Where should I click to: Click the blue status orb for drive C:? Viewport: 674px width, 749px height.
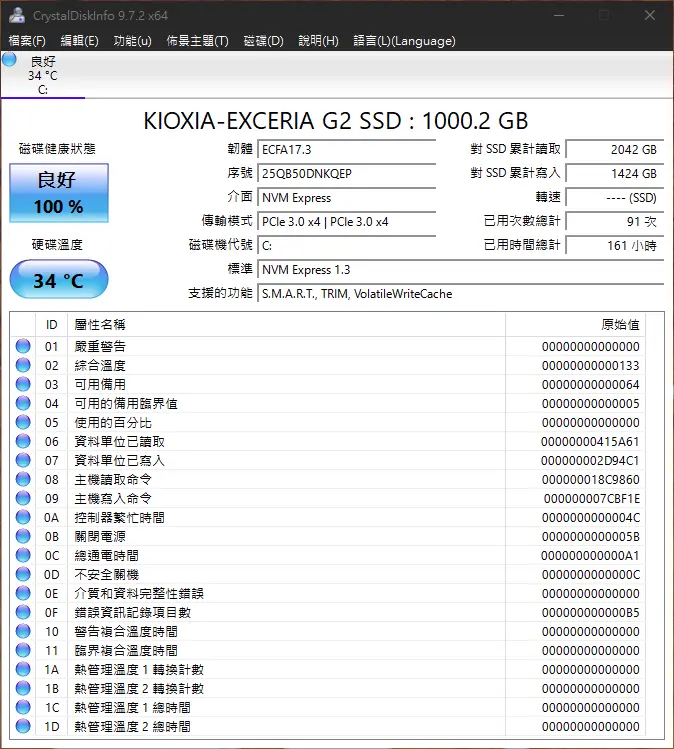click(x=10, y=60)
